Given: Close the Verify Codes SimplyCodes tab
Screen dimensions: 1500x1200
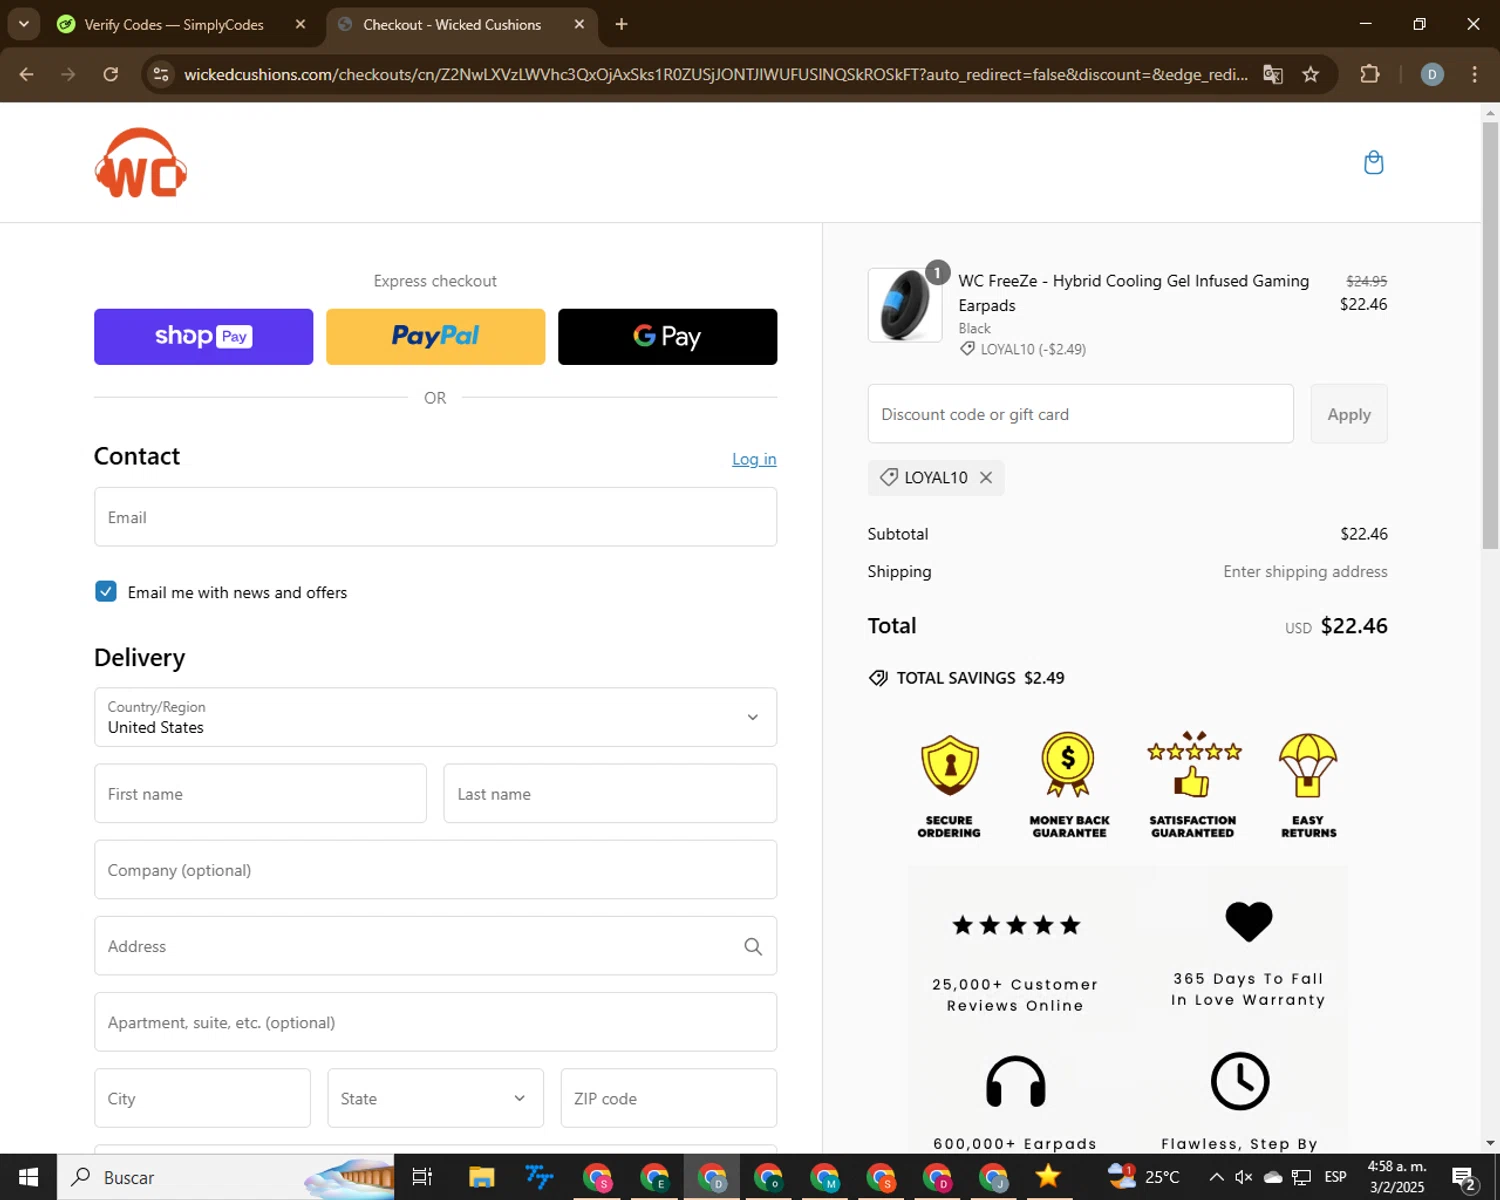Looking at the screenshot, I should [x=300, y=24].
